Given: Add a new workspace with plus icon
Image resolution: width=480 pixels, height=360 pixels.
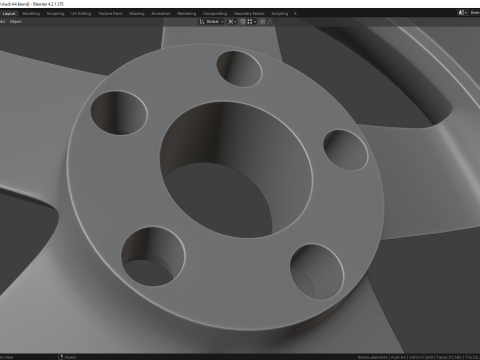Looking at the screenshot, I should [x=295, y=14].
